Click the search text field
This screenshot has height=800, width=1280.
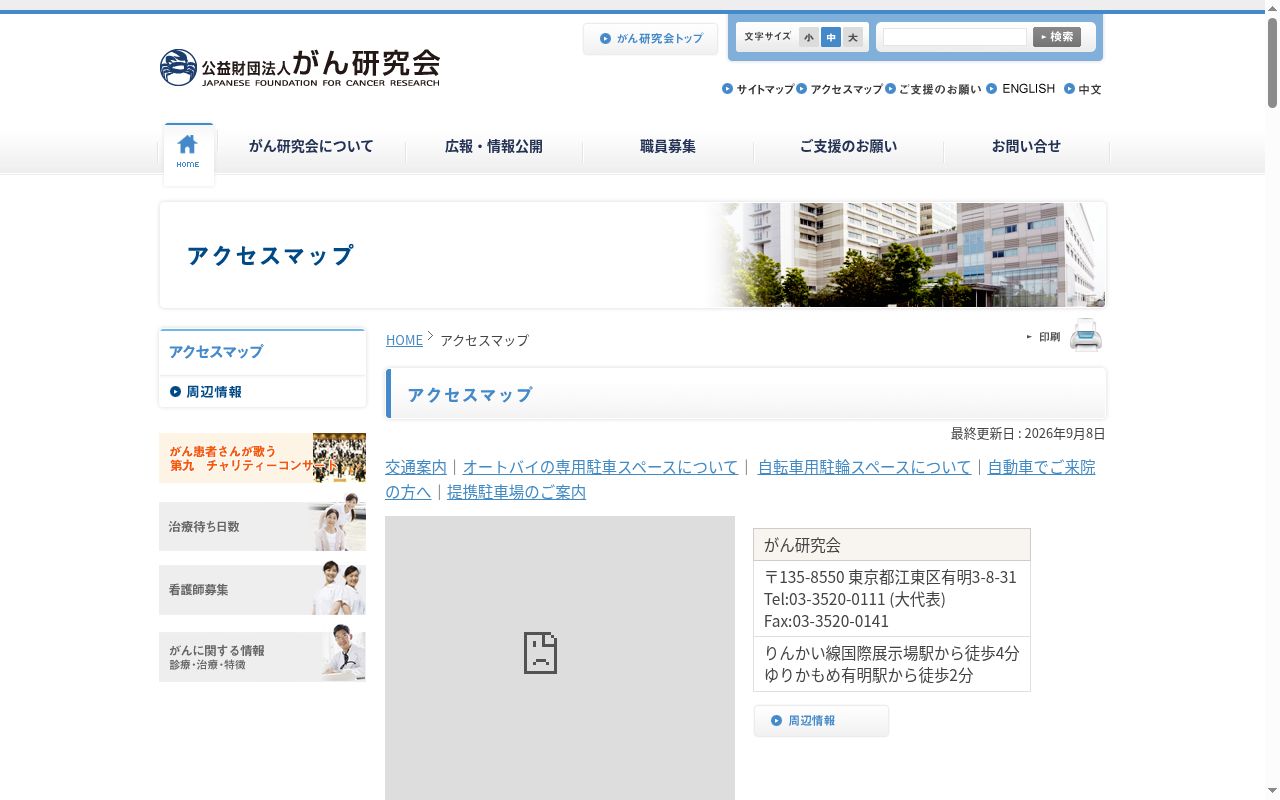[x=955, y=37]
